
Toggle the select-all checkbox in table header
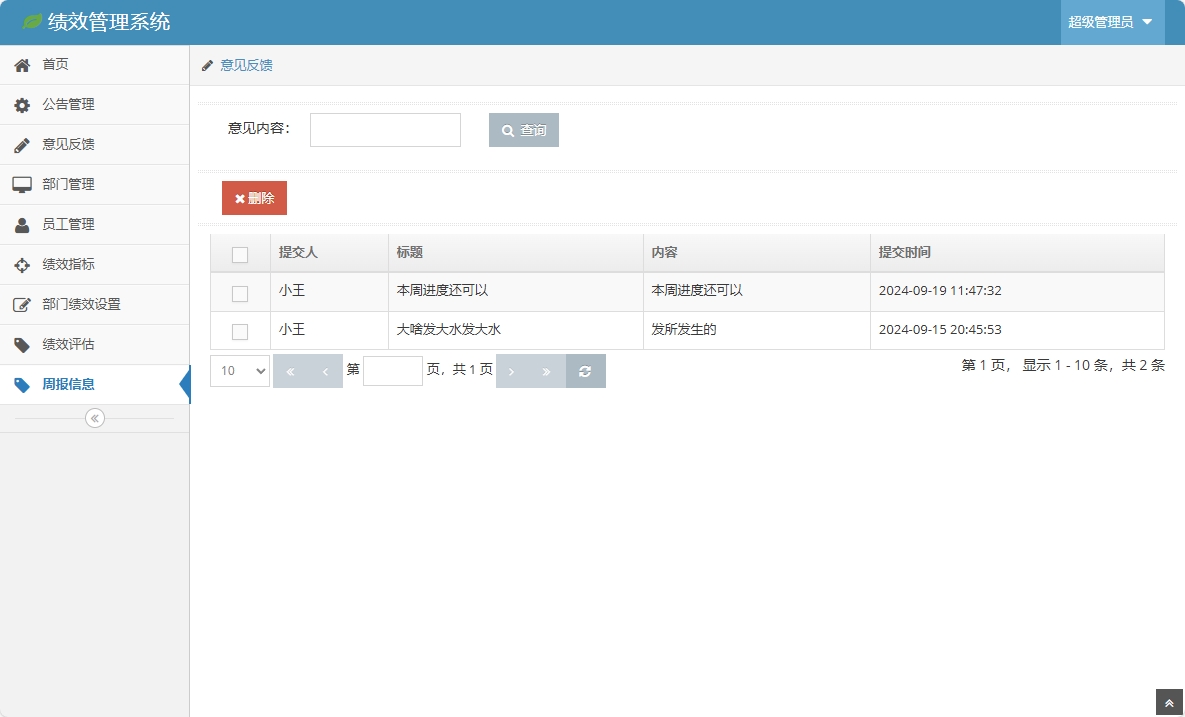[240, 255]
